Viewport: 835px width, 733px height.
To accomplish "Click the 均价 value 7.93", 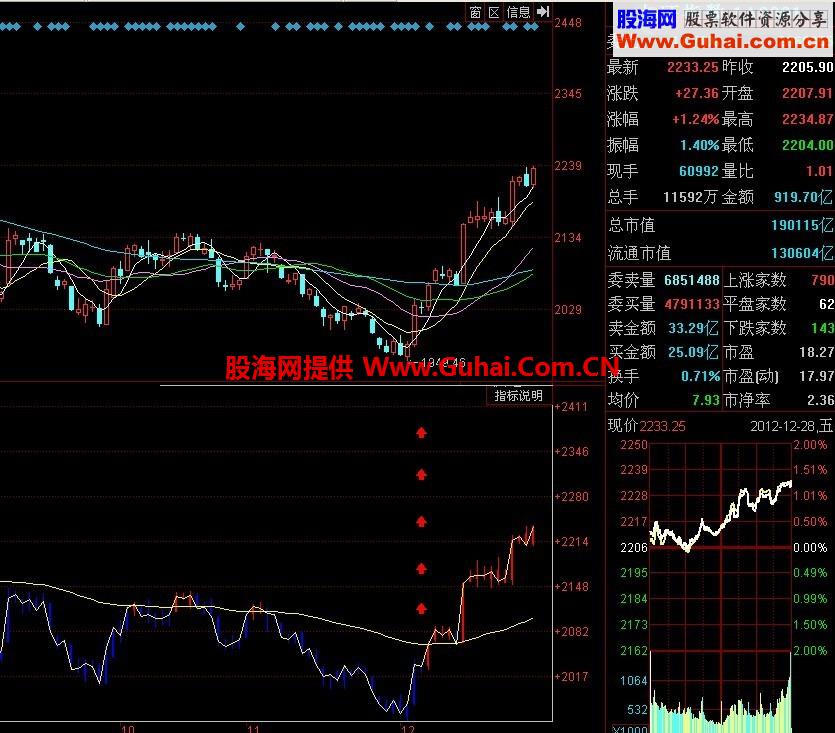I will [705, 400].
